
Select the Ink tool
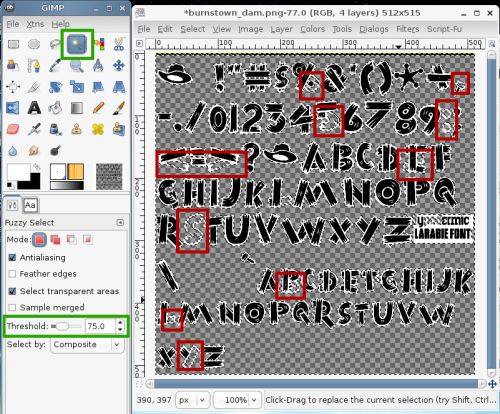[55, 129]
